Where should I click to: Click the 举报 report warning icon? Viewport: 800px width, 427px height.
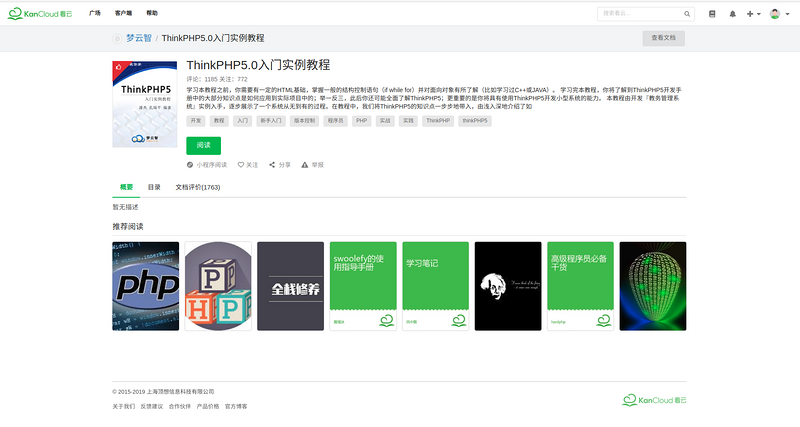tap(305, 165)
